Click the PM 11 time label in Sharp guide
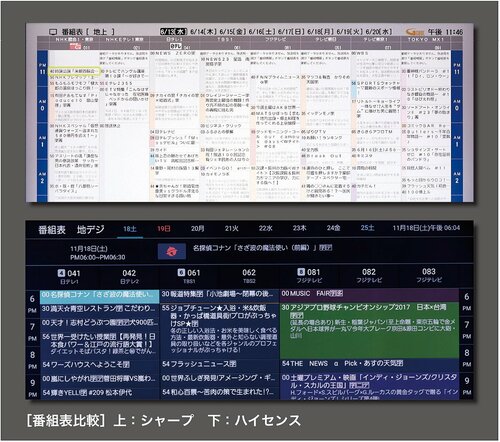 (43, 69)
